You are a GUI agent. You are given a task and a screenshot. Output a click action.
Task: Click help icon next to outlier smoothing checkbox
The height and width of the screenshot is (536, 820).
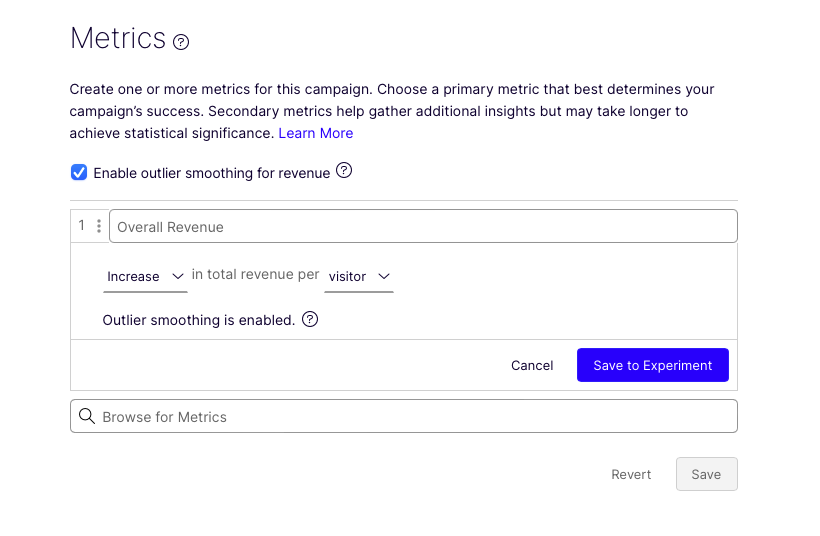[x=344, y=170]
